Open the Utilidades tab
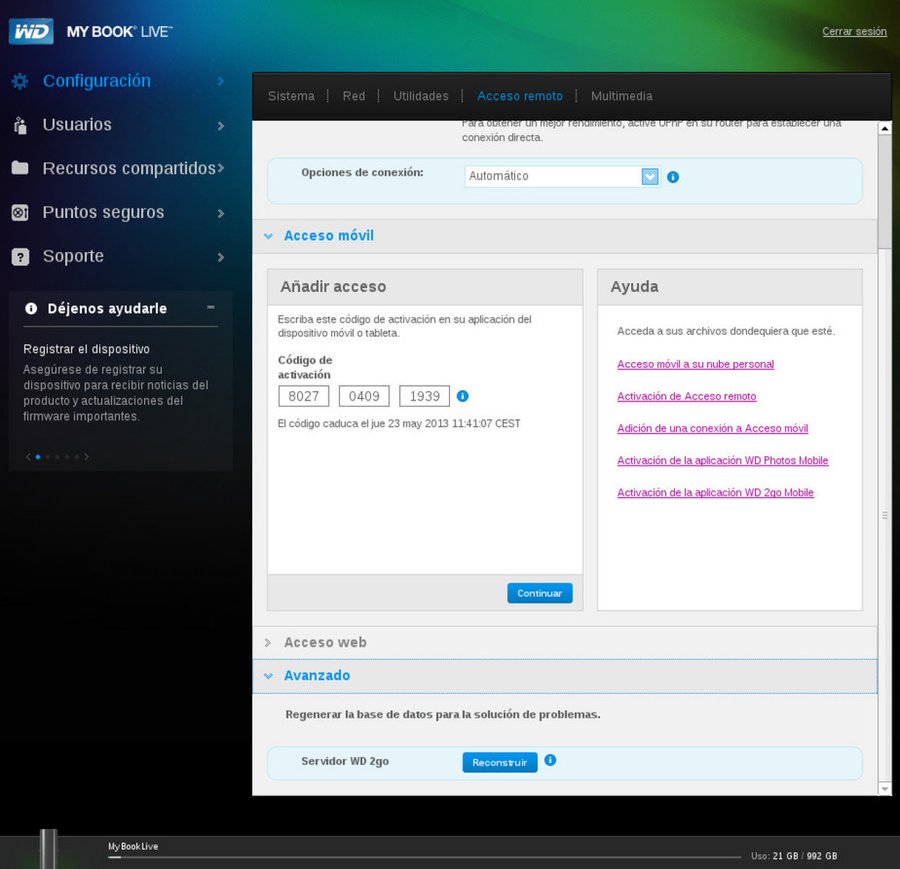 coord(420,96)
